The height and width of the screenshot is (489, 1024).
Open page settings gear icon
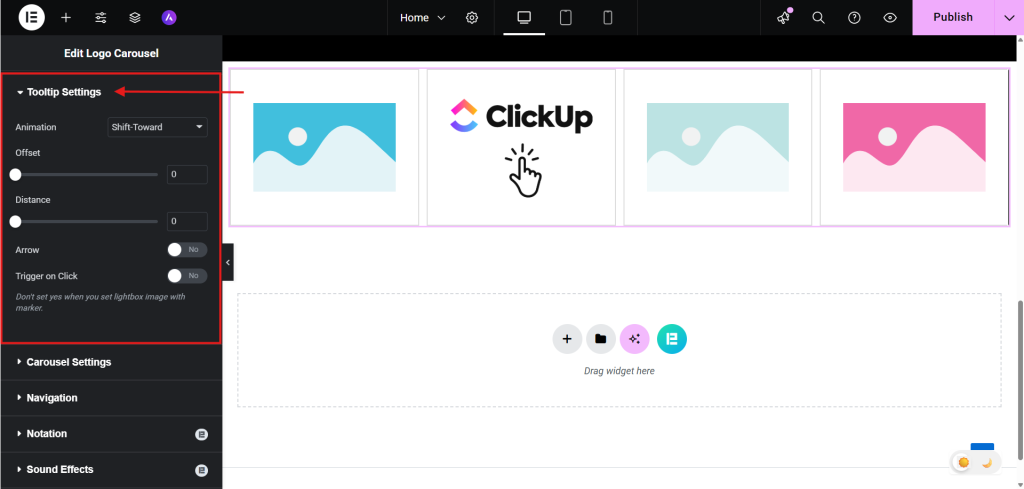(x=472, y=18)
